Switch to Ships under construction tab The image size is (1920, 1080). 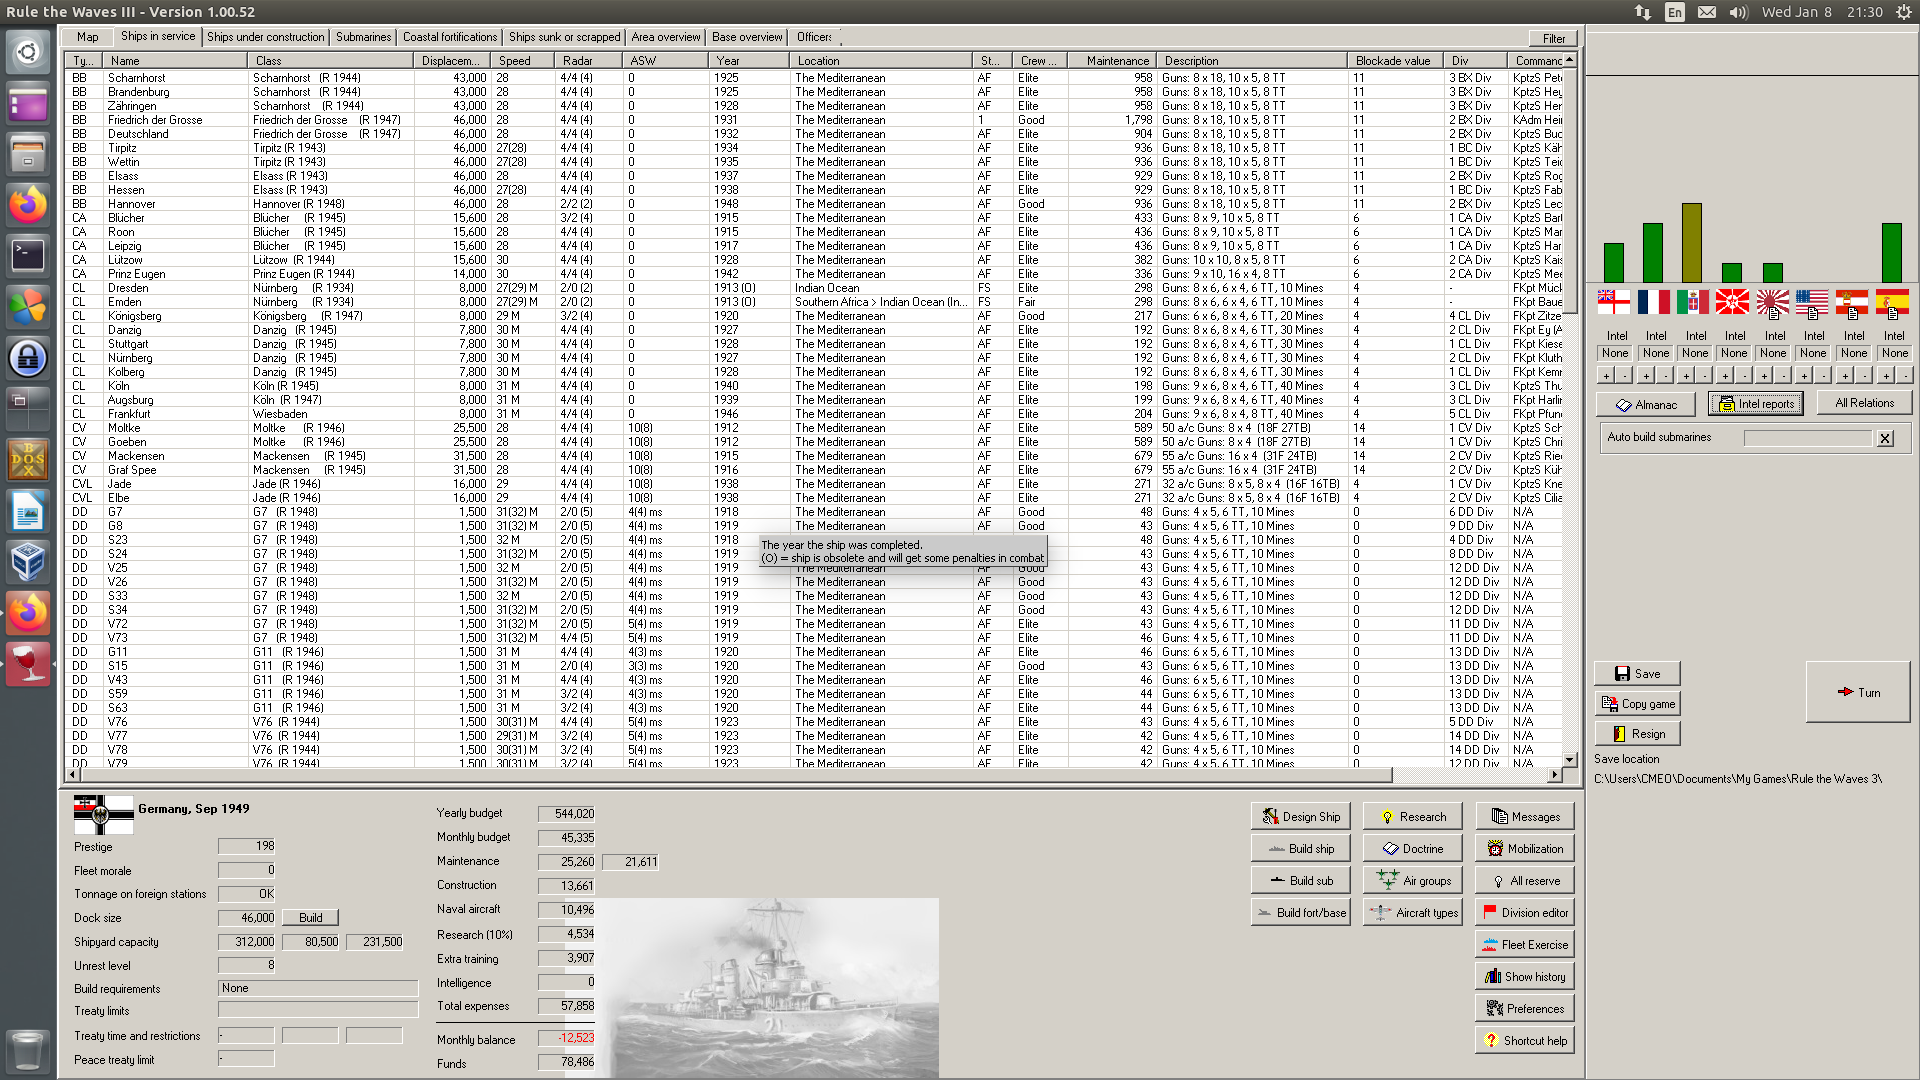(x=266, y=37)
